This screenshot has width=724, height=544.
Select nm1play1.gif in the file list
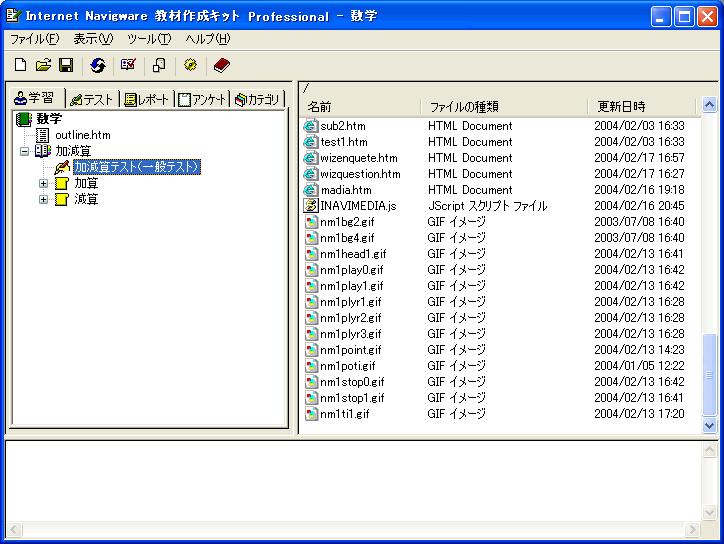pyautogui.click(x=352, y=286)
